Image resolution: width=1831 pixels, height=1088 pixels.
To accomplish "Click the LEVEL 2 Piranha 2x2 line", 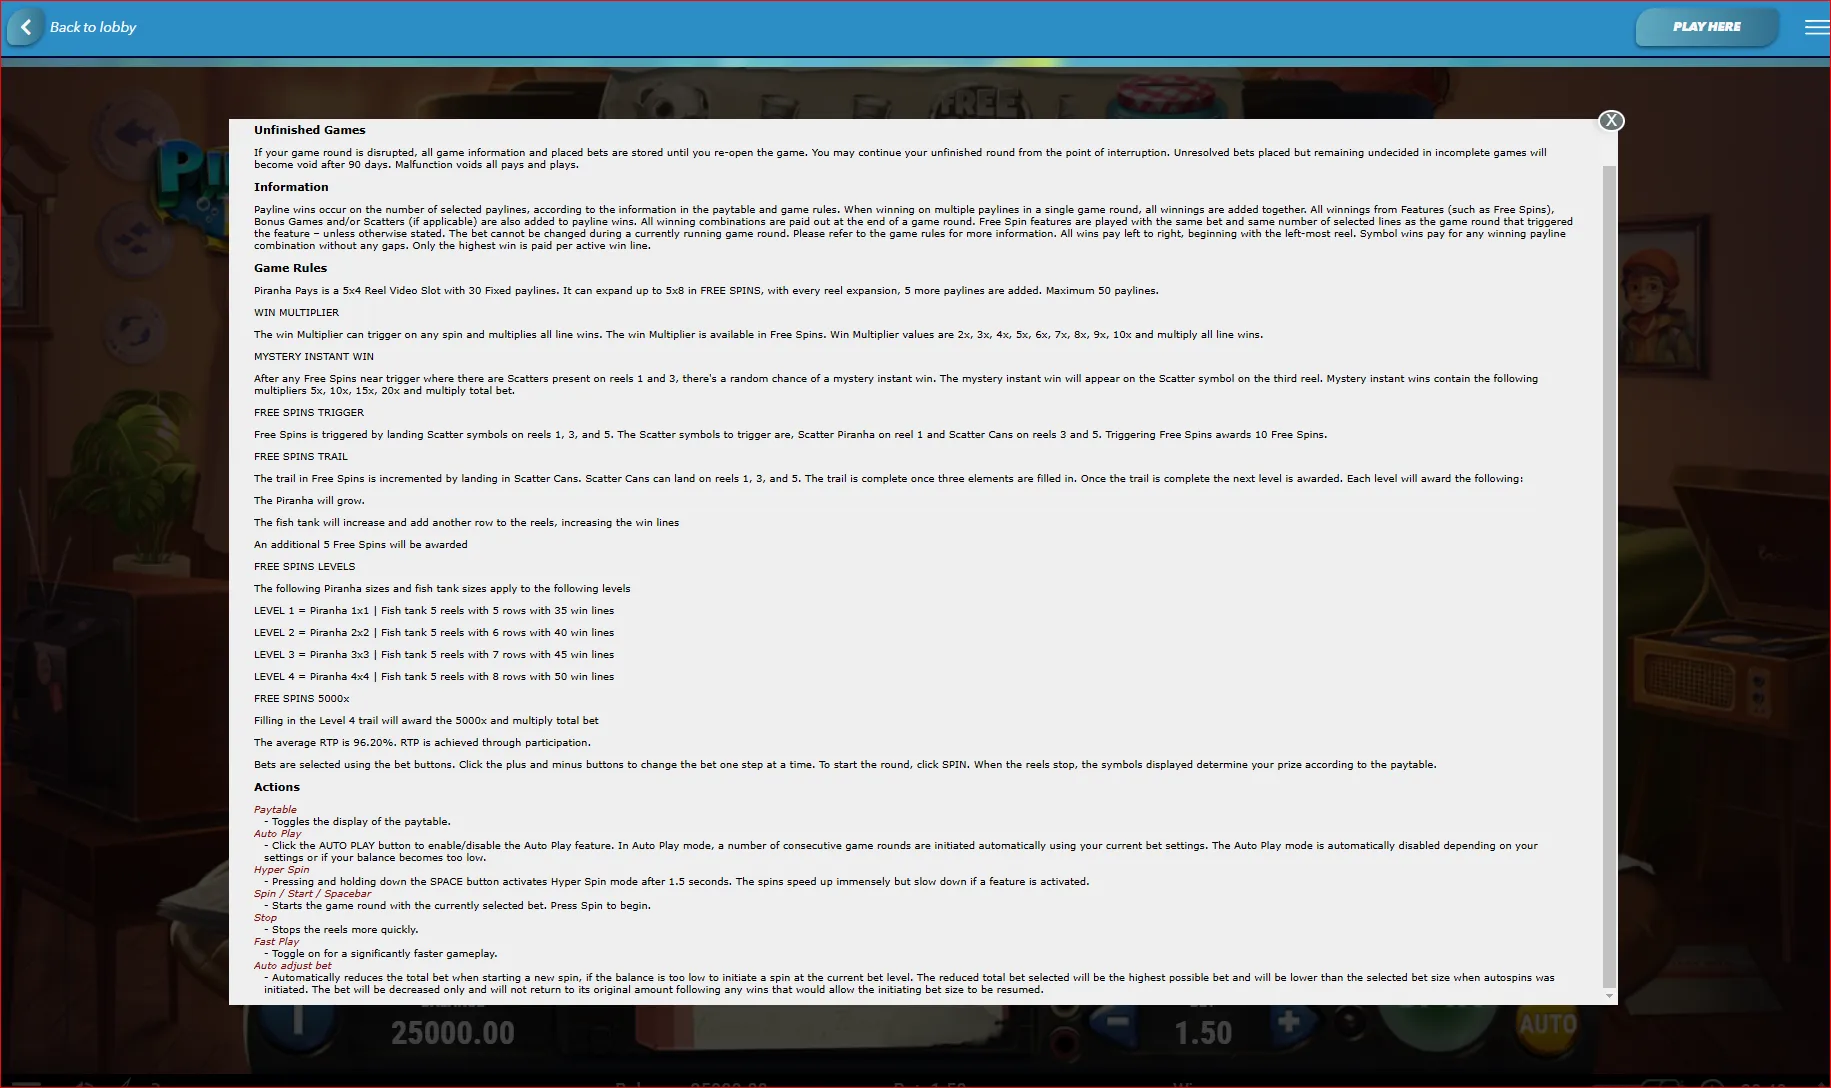I will [x=434, y=633].
